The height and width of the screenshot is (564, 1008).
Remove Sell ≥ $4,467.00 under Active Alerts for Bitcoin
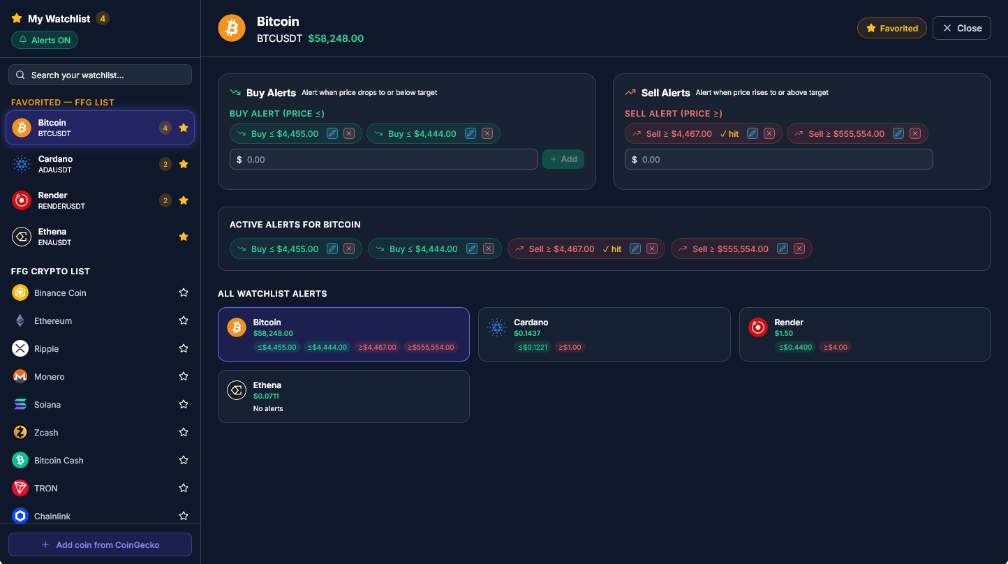coord(652,249)
